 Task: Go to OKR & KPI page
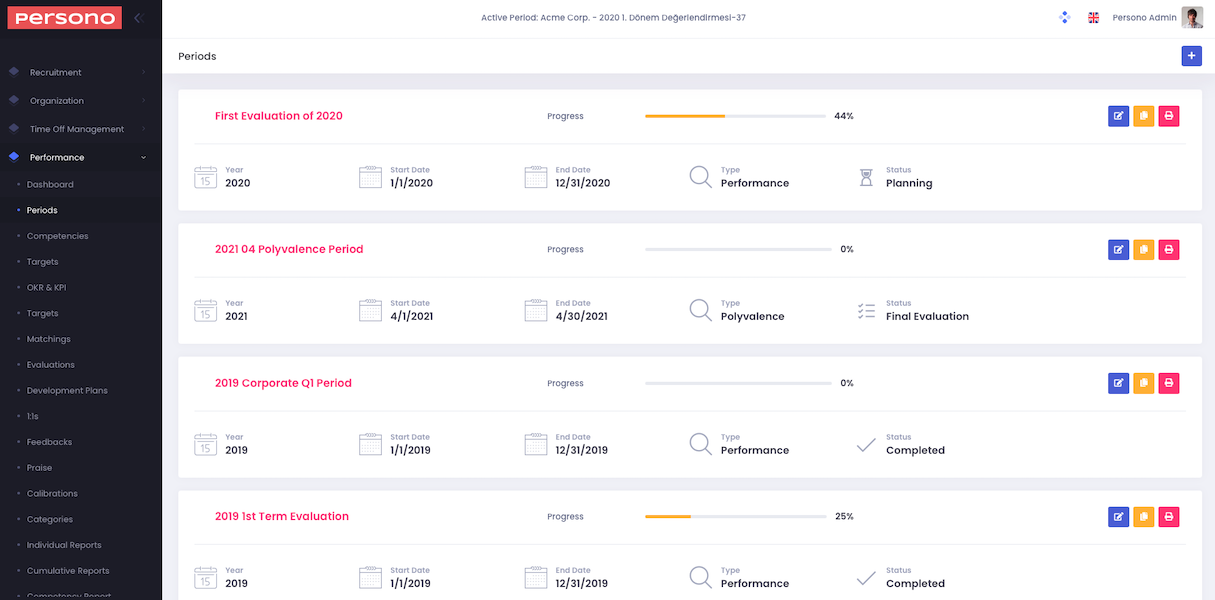(47, 287)
